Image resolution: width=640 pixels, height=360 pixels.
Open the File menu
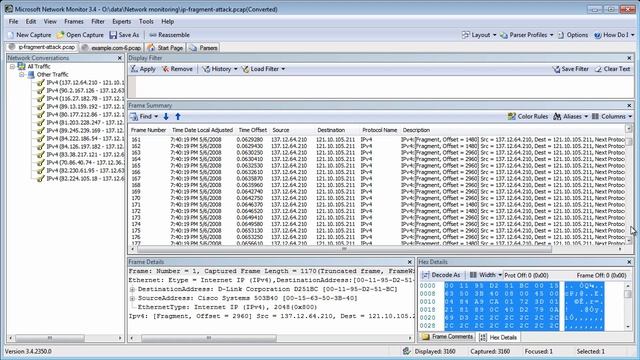(x=13, y=22)
